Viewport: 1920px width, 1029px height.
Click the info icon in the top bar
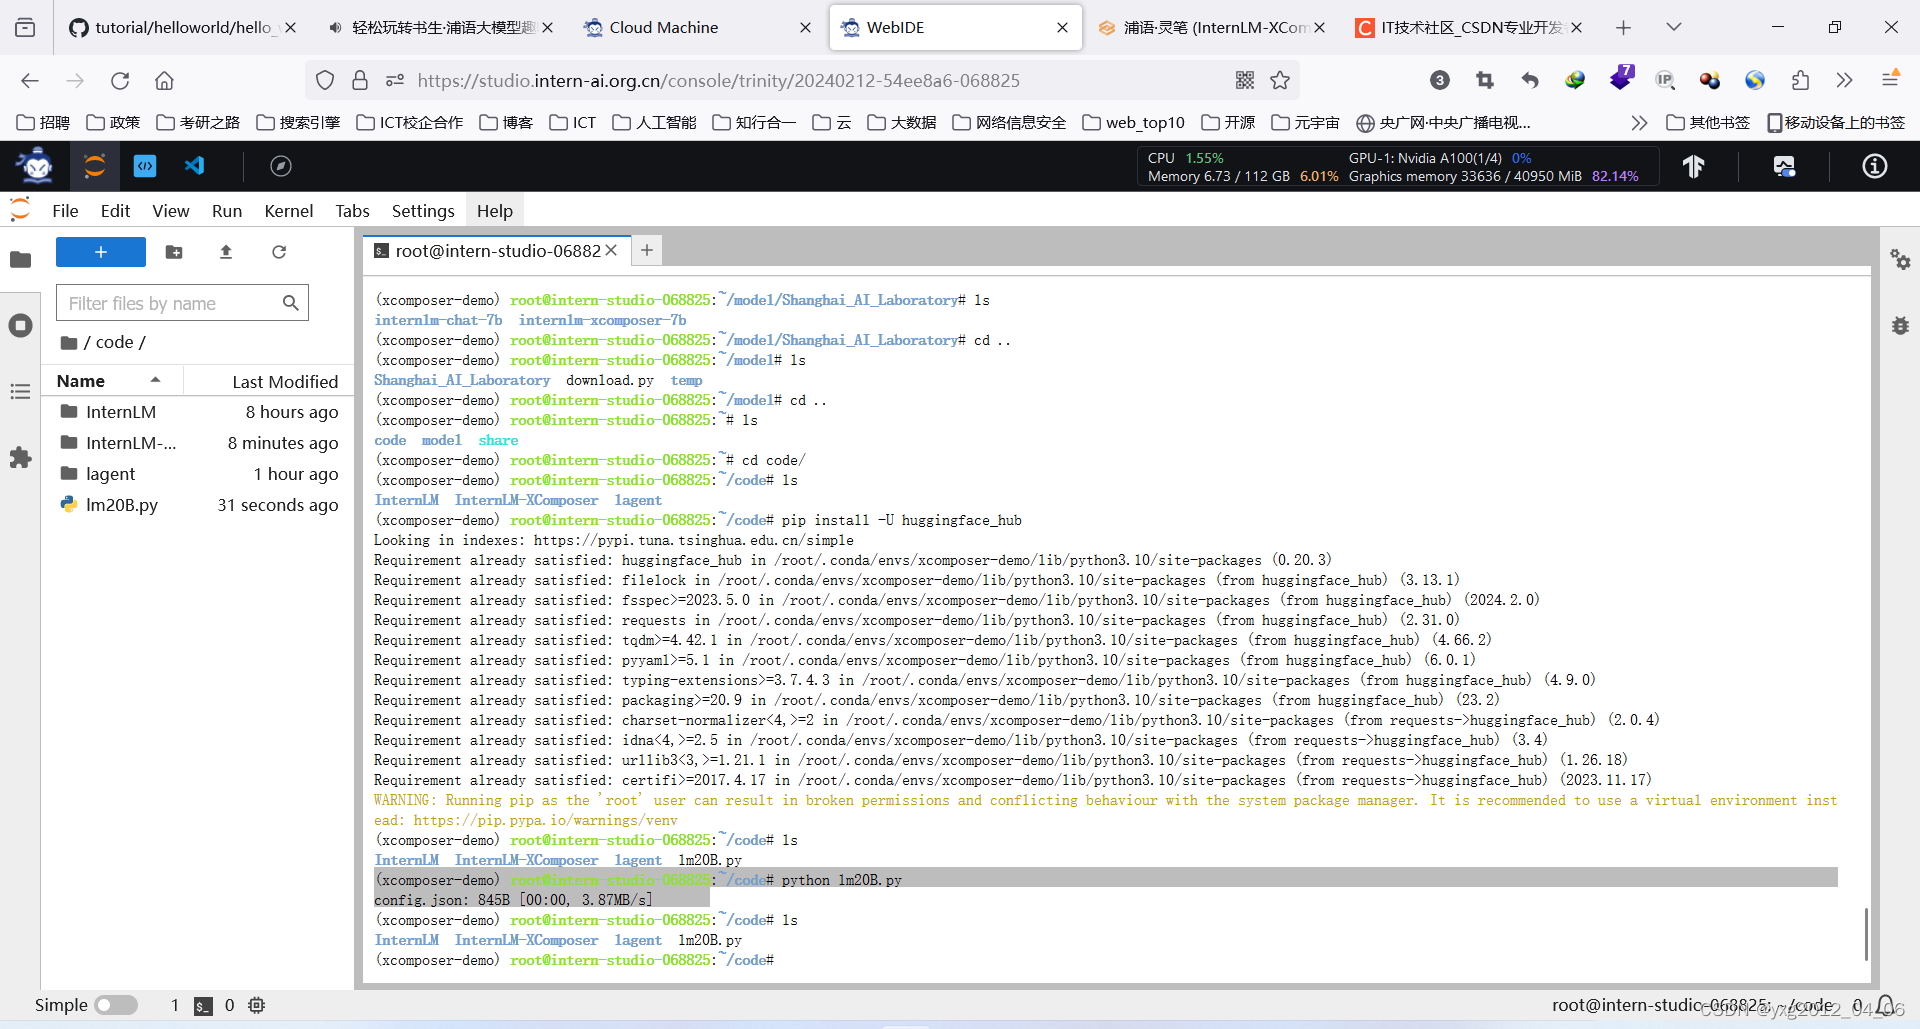pyautogui.click(x=1875, y=166)
